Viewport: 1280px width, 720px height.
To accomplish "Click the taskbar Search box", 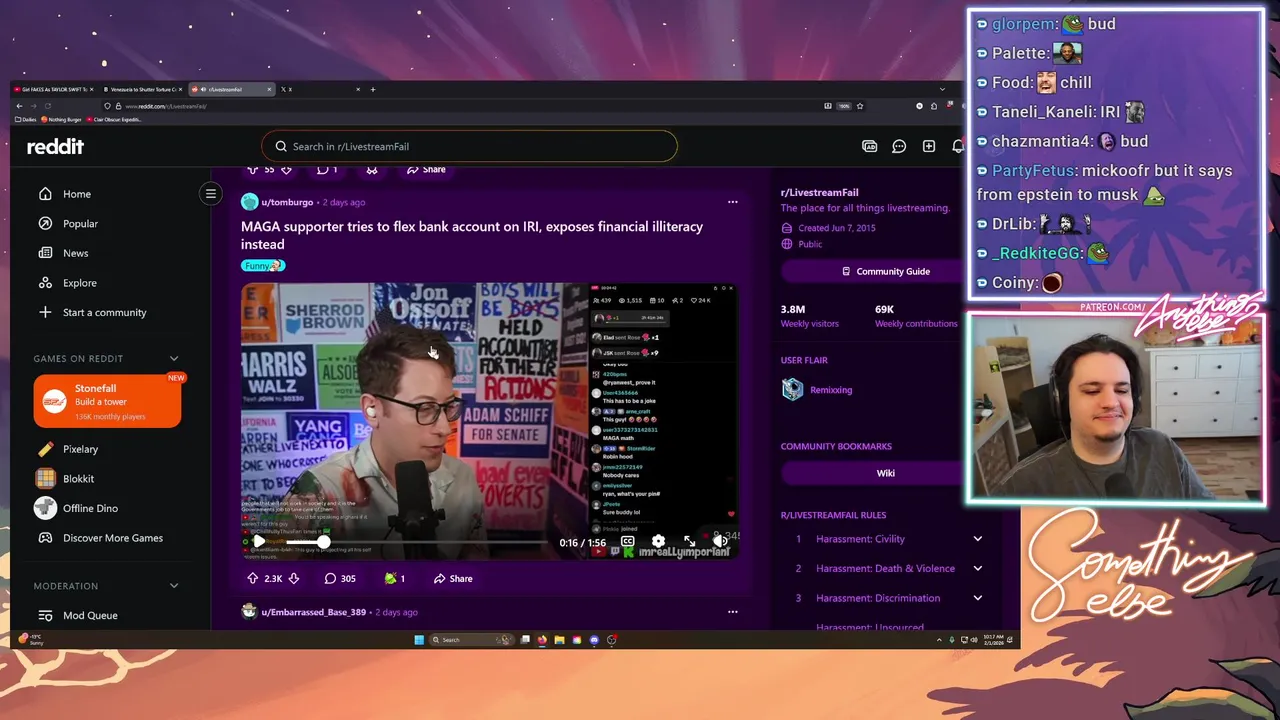I will tap(472, 640).
